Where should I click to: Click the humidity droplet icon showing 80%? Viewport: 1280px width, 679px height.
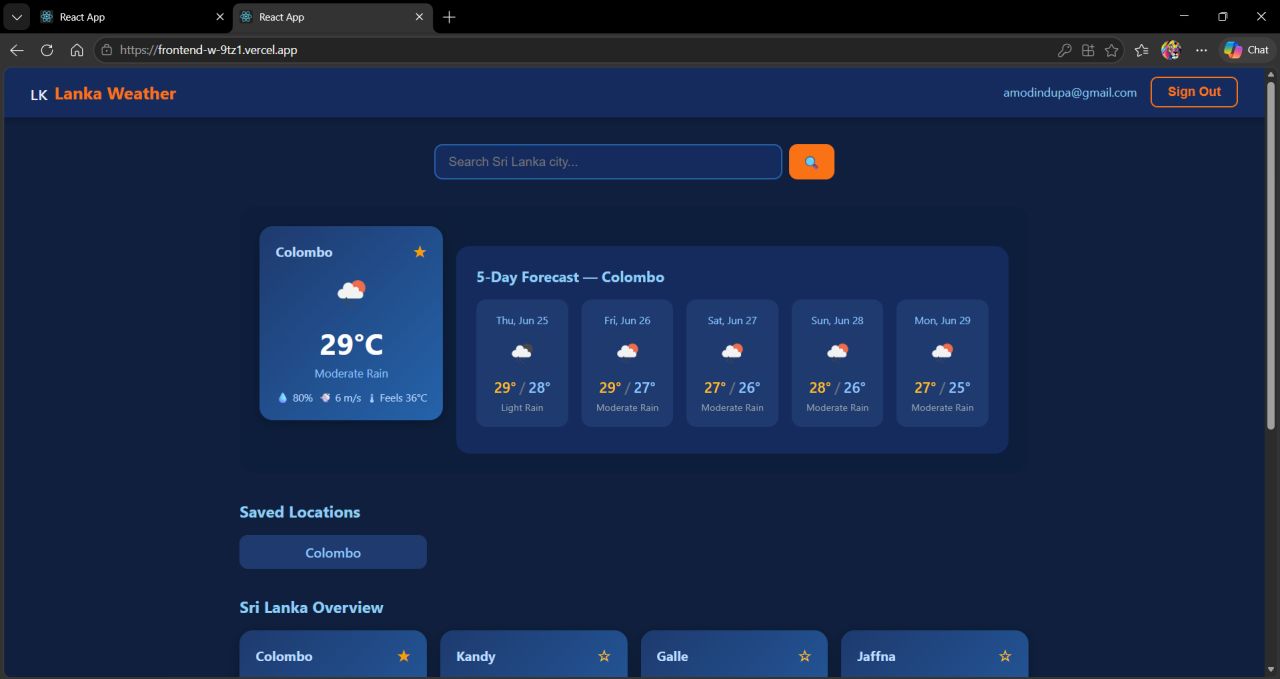pyautogui.click(x=283, y=398)
